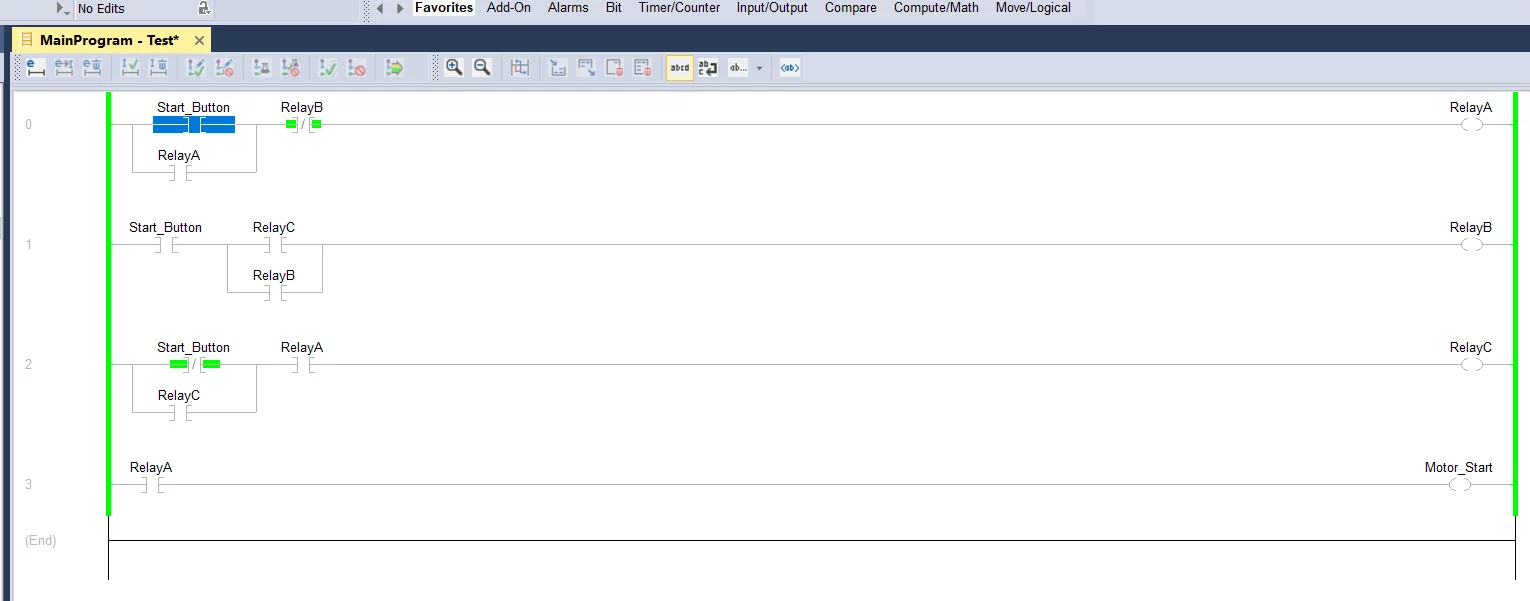The image size is (1530, 601).
Task: Finalize all edits with the green arrow icon
Action: 394,68
